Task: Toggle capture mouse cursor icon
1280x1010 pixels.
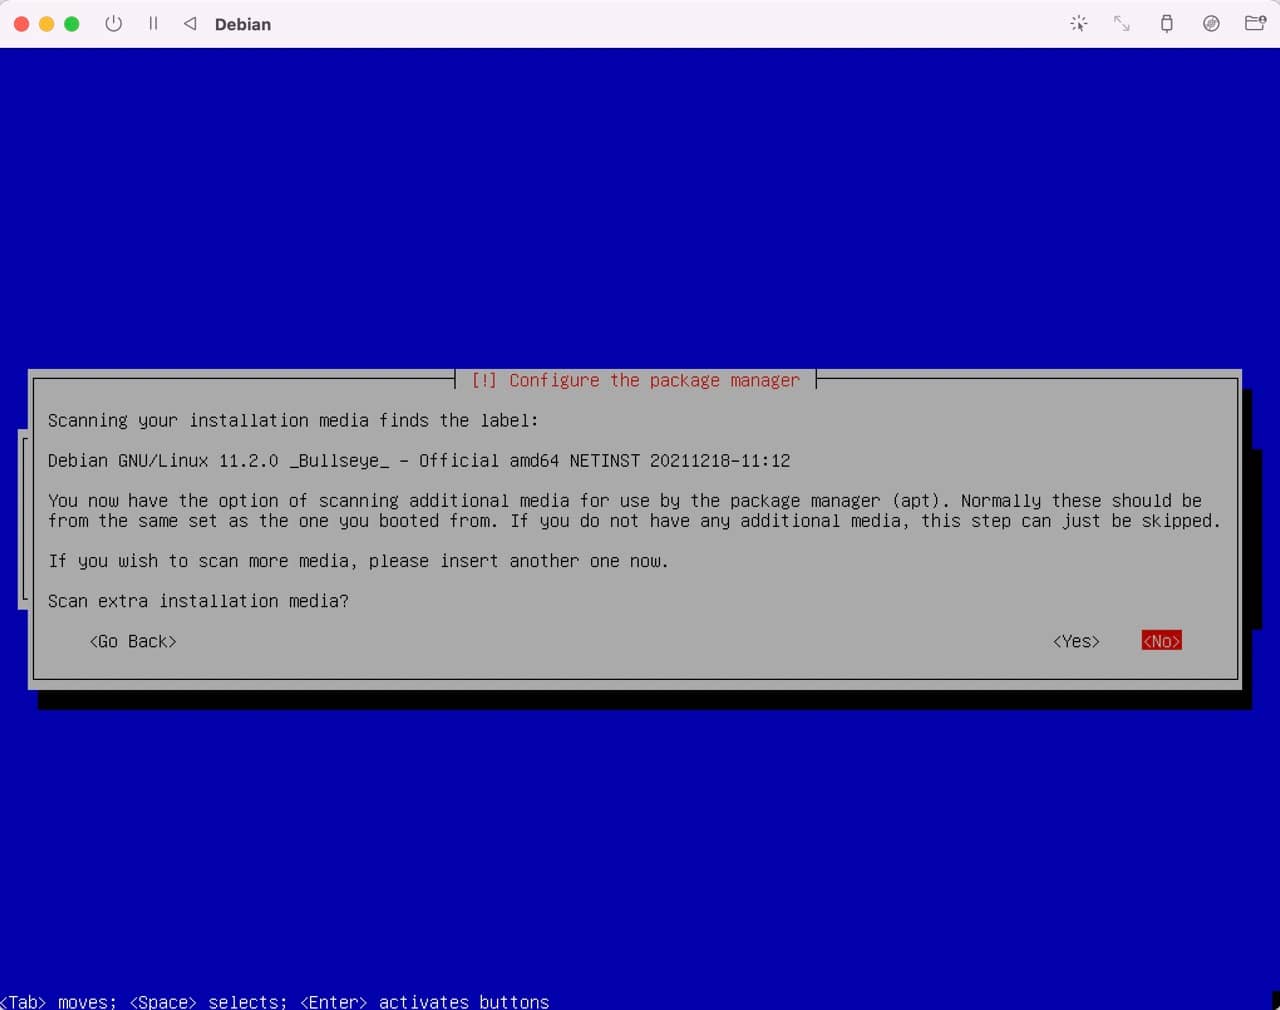Action: [x=1078, y=23]
